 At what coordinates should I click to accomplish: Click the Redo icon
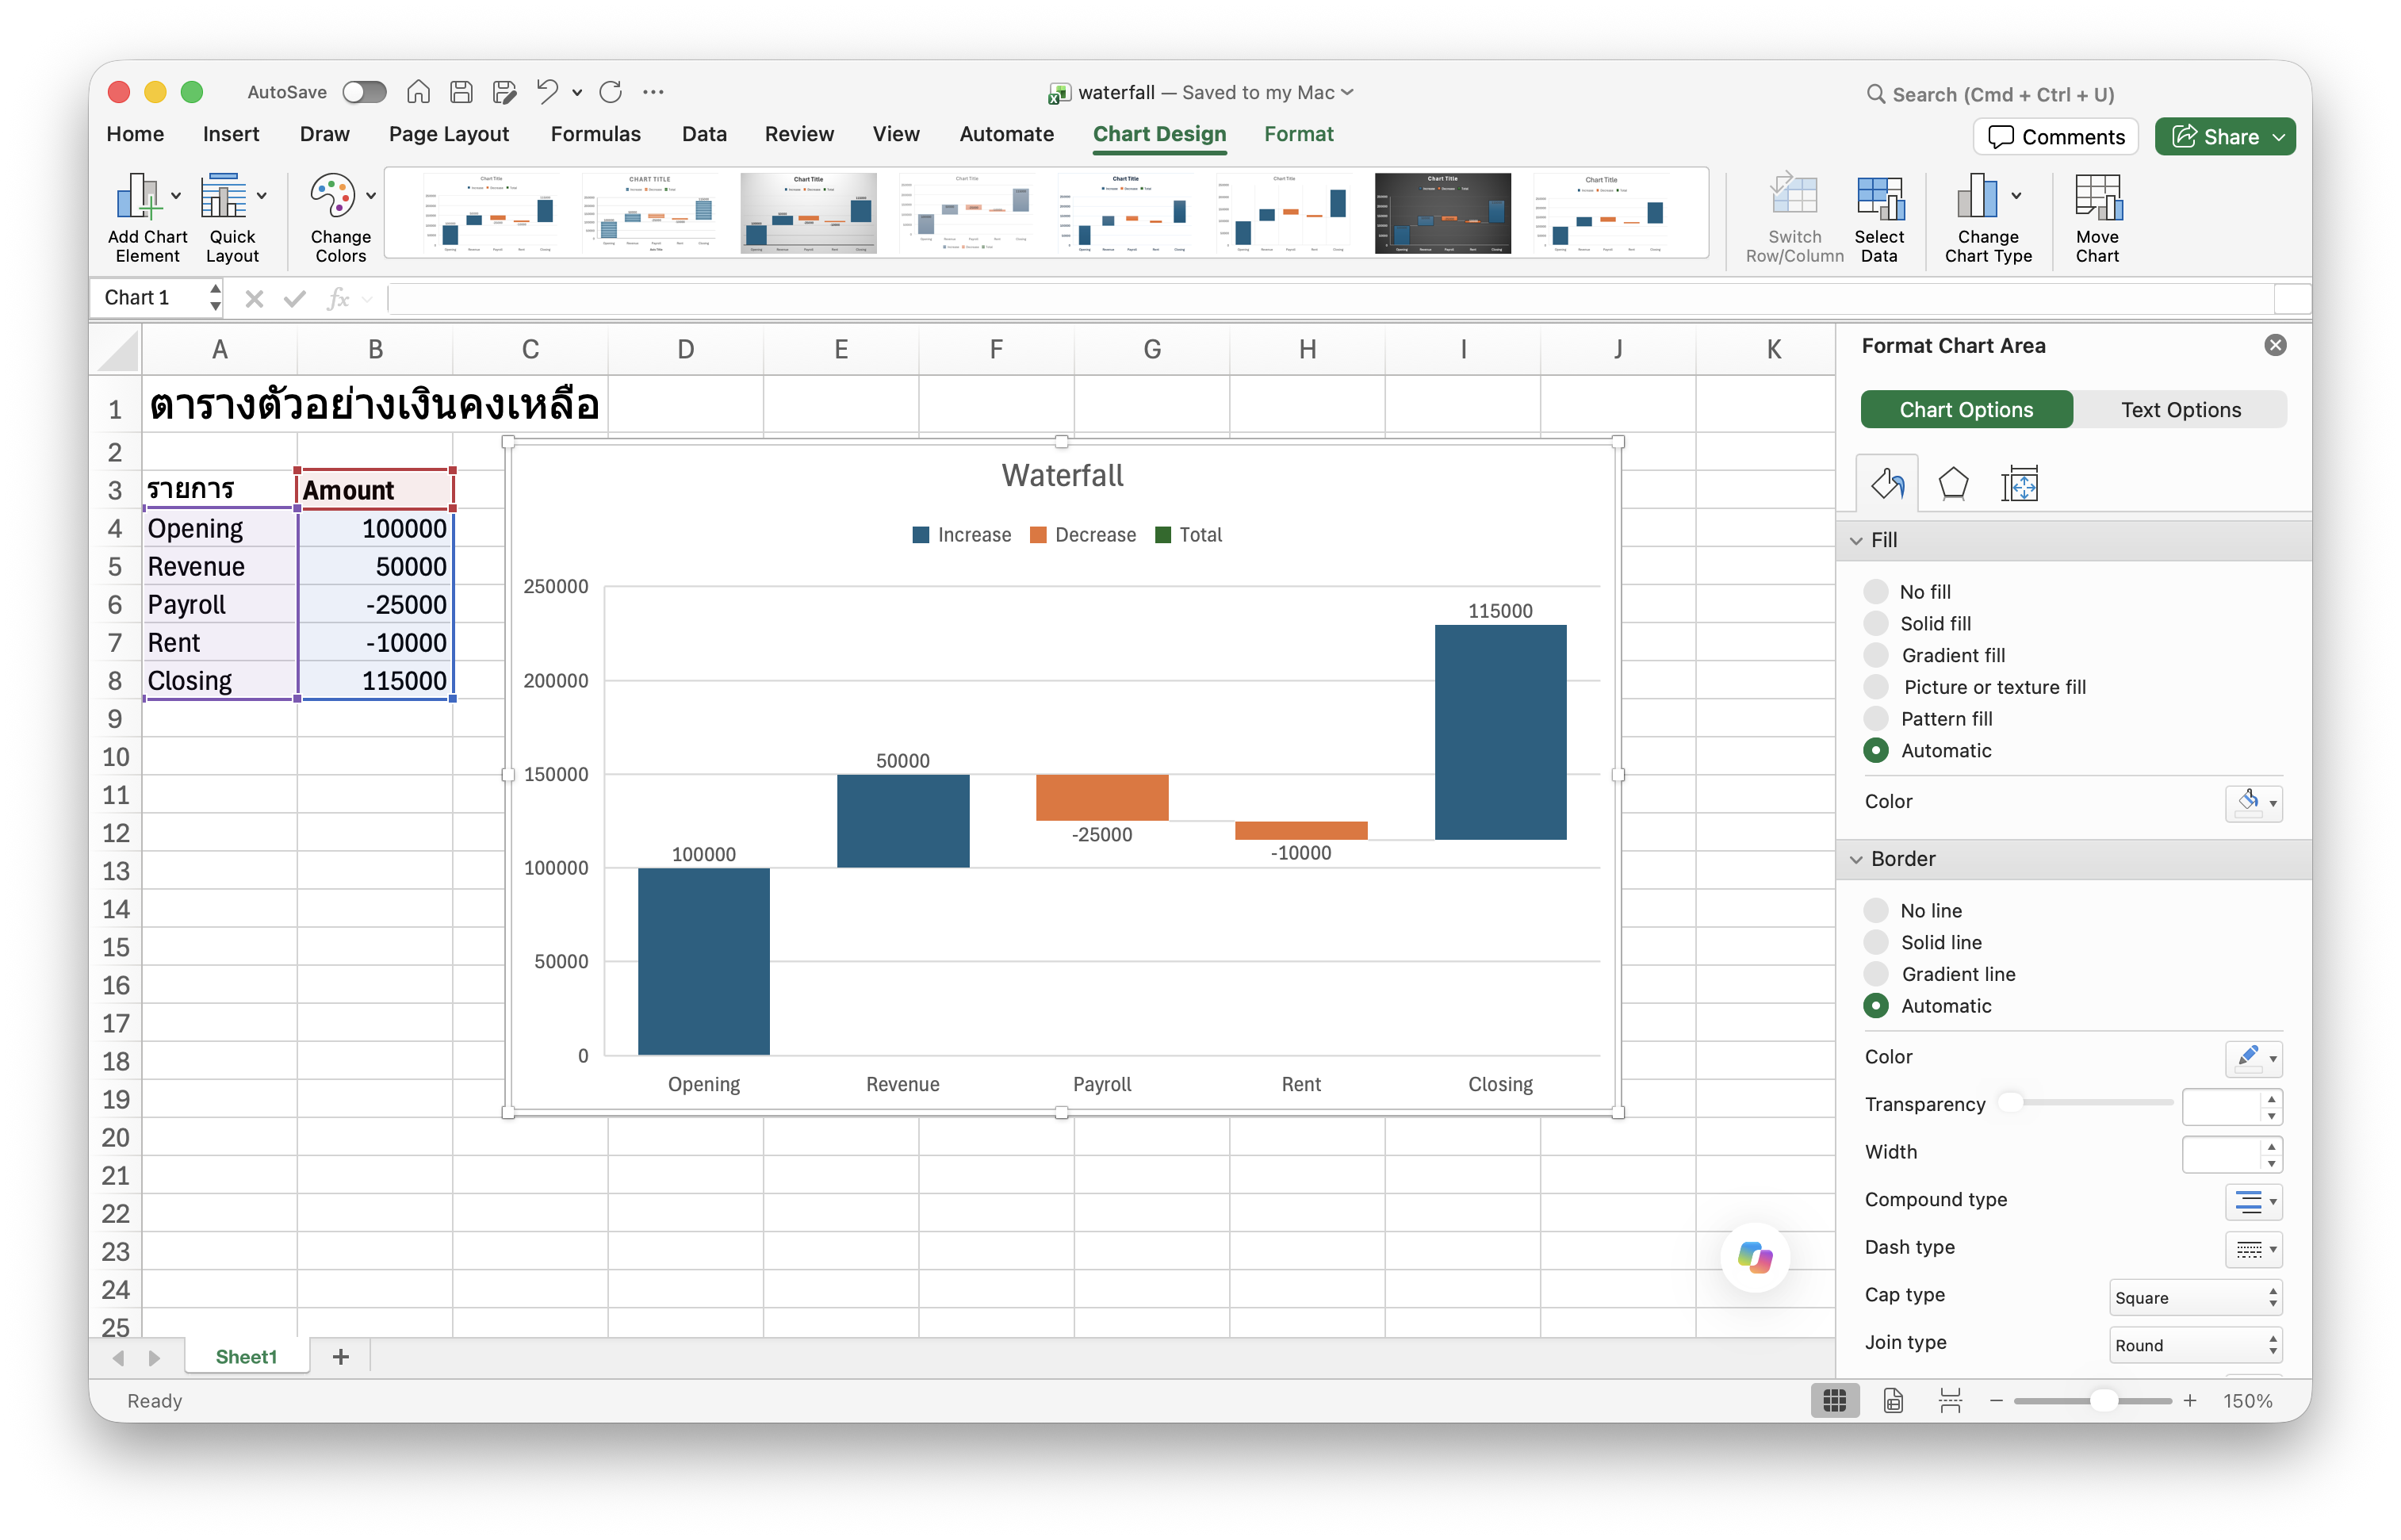[610, 92]
